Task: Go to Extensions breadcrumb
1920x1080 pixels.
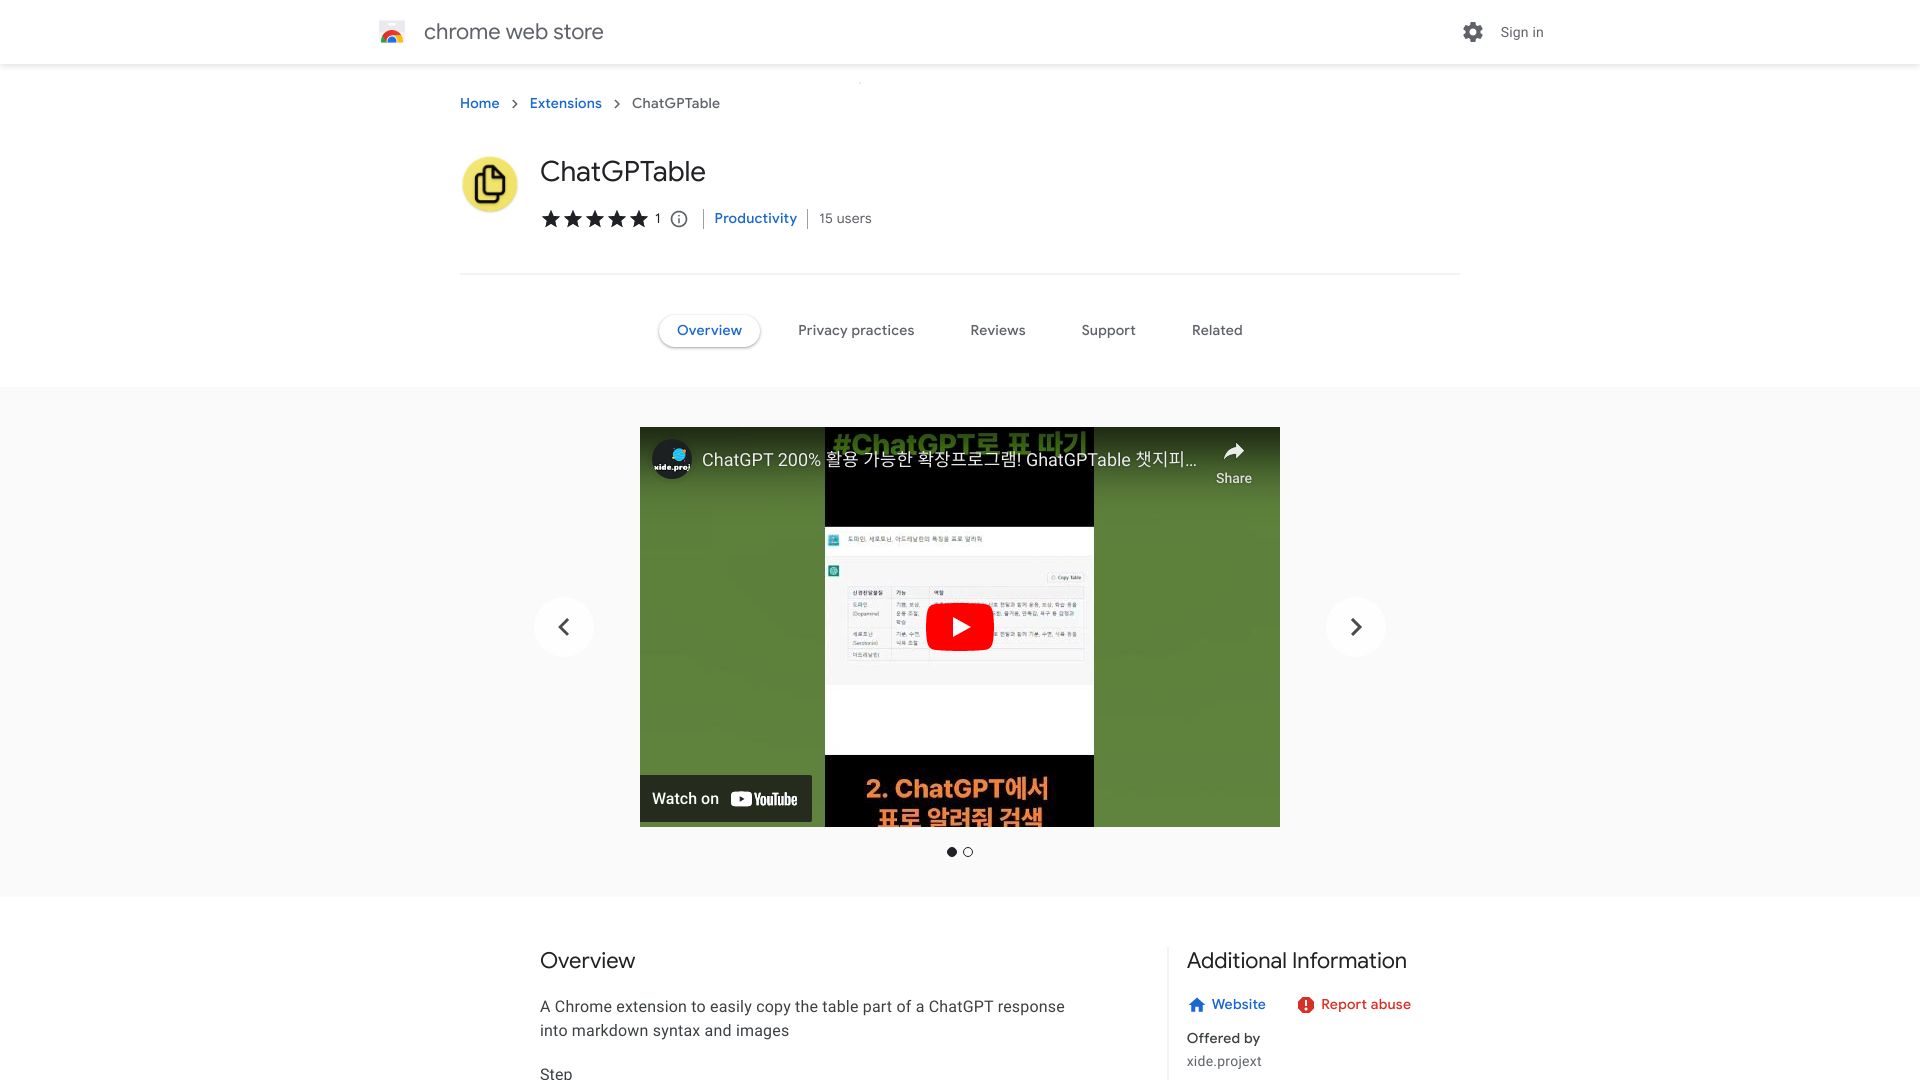Action: tap(566, 104)
